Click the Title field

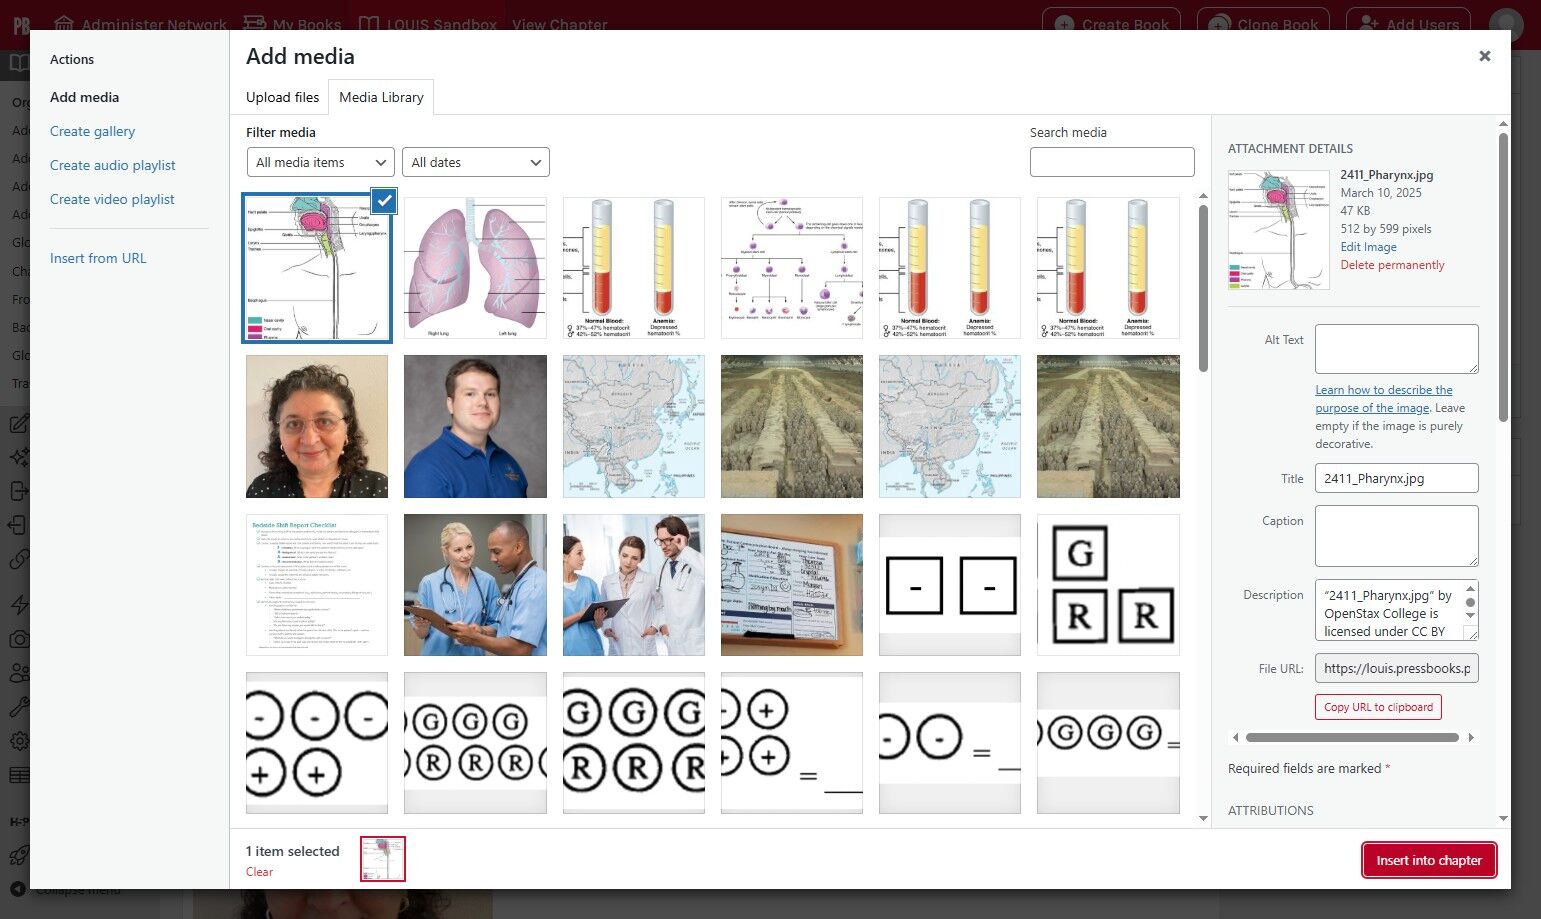pos(1397,478)
